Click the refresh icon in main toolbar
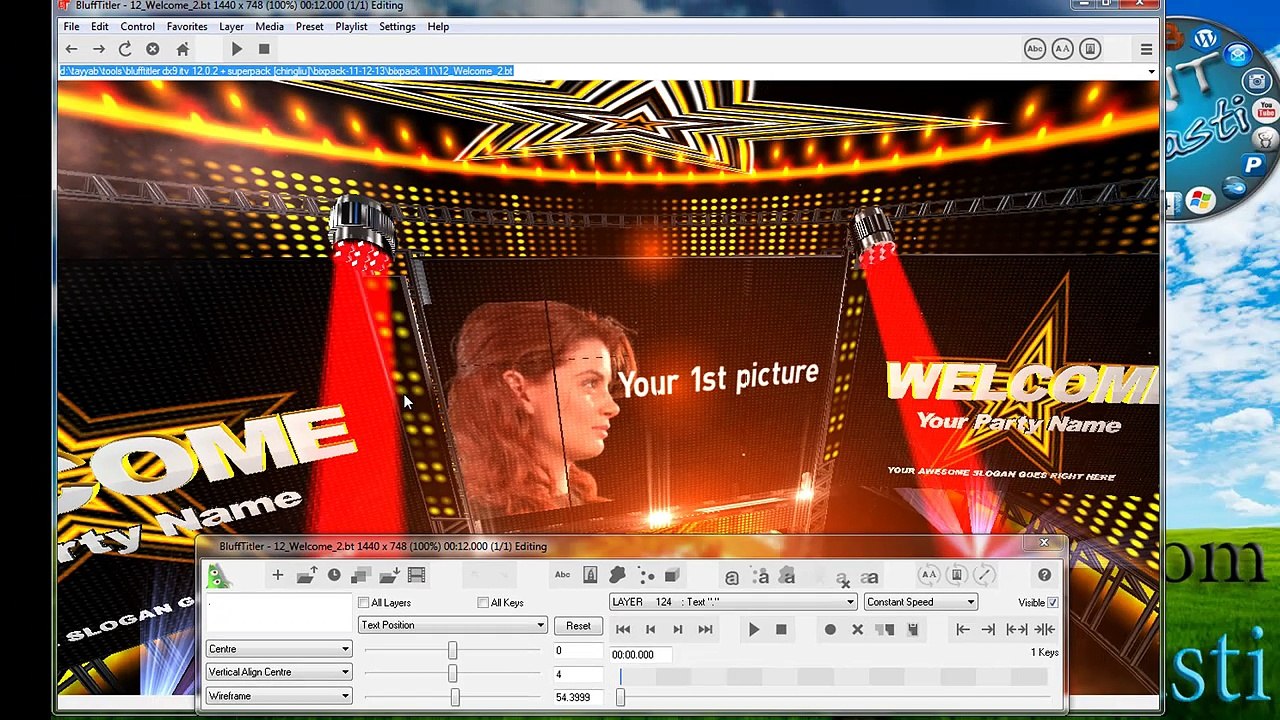 coord(125,49)
